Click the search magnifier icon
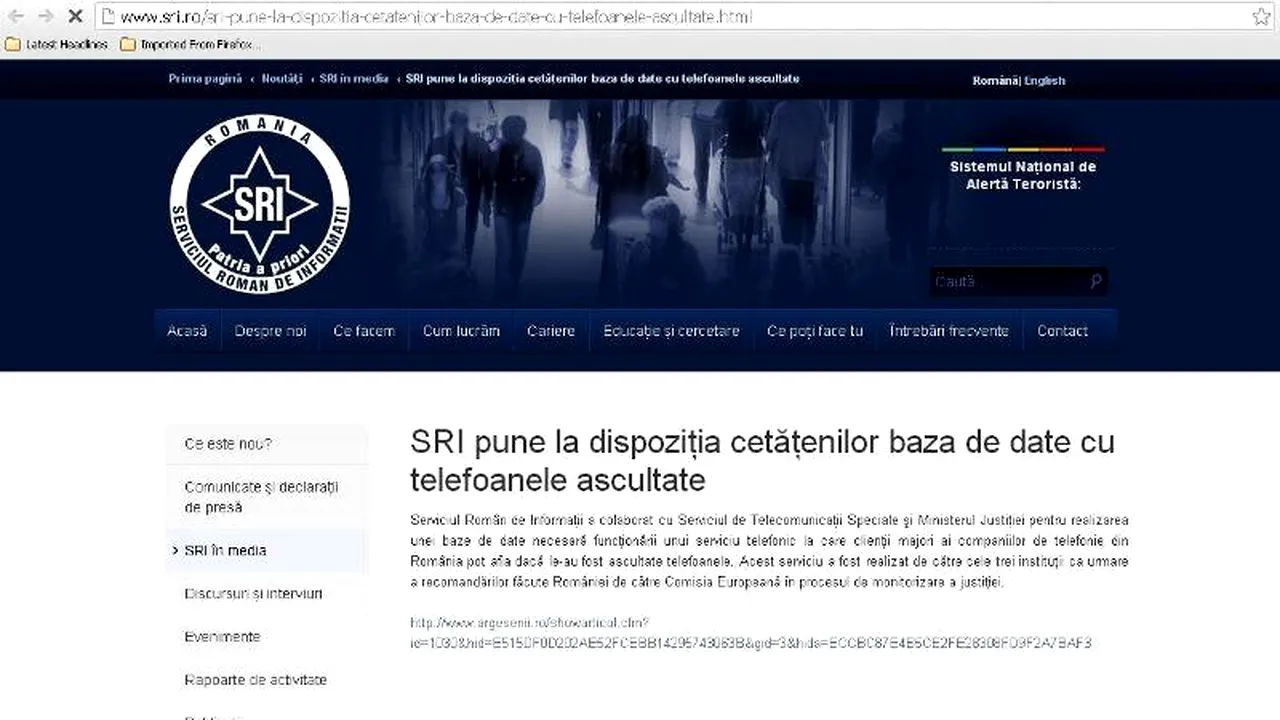The width and height of the screenshot is (1280, 720). coord(1095,281)
